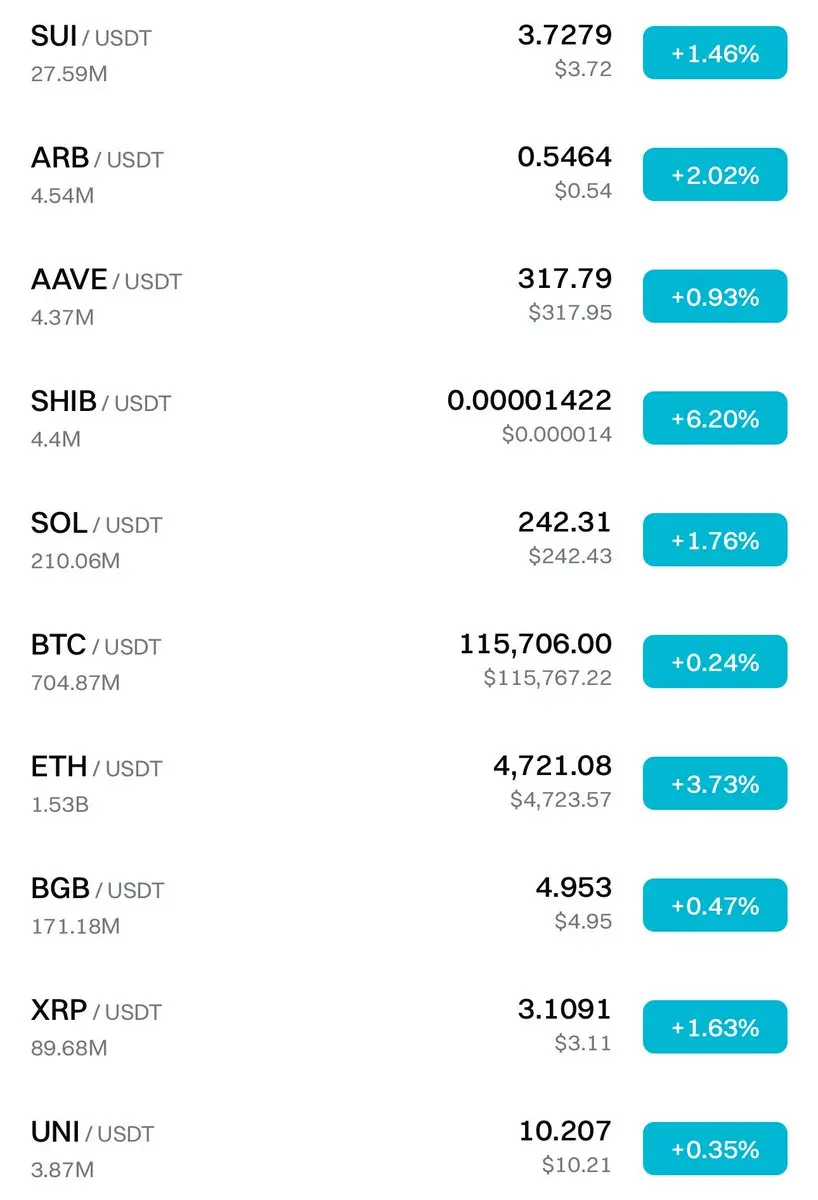Open the SHIB / USDT listing
This screenshot has height=1200, width=818.
point(409,418)
